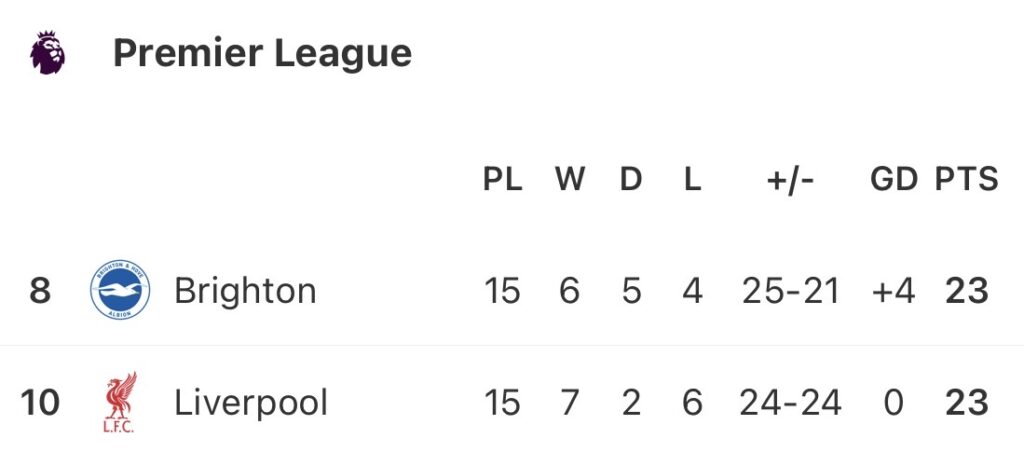Click the Liverpool club crest

coord(120,403)
